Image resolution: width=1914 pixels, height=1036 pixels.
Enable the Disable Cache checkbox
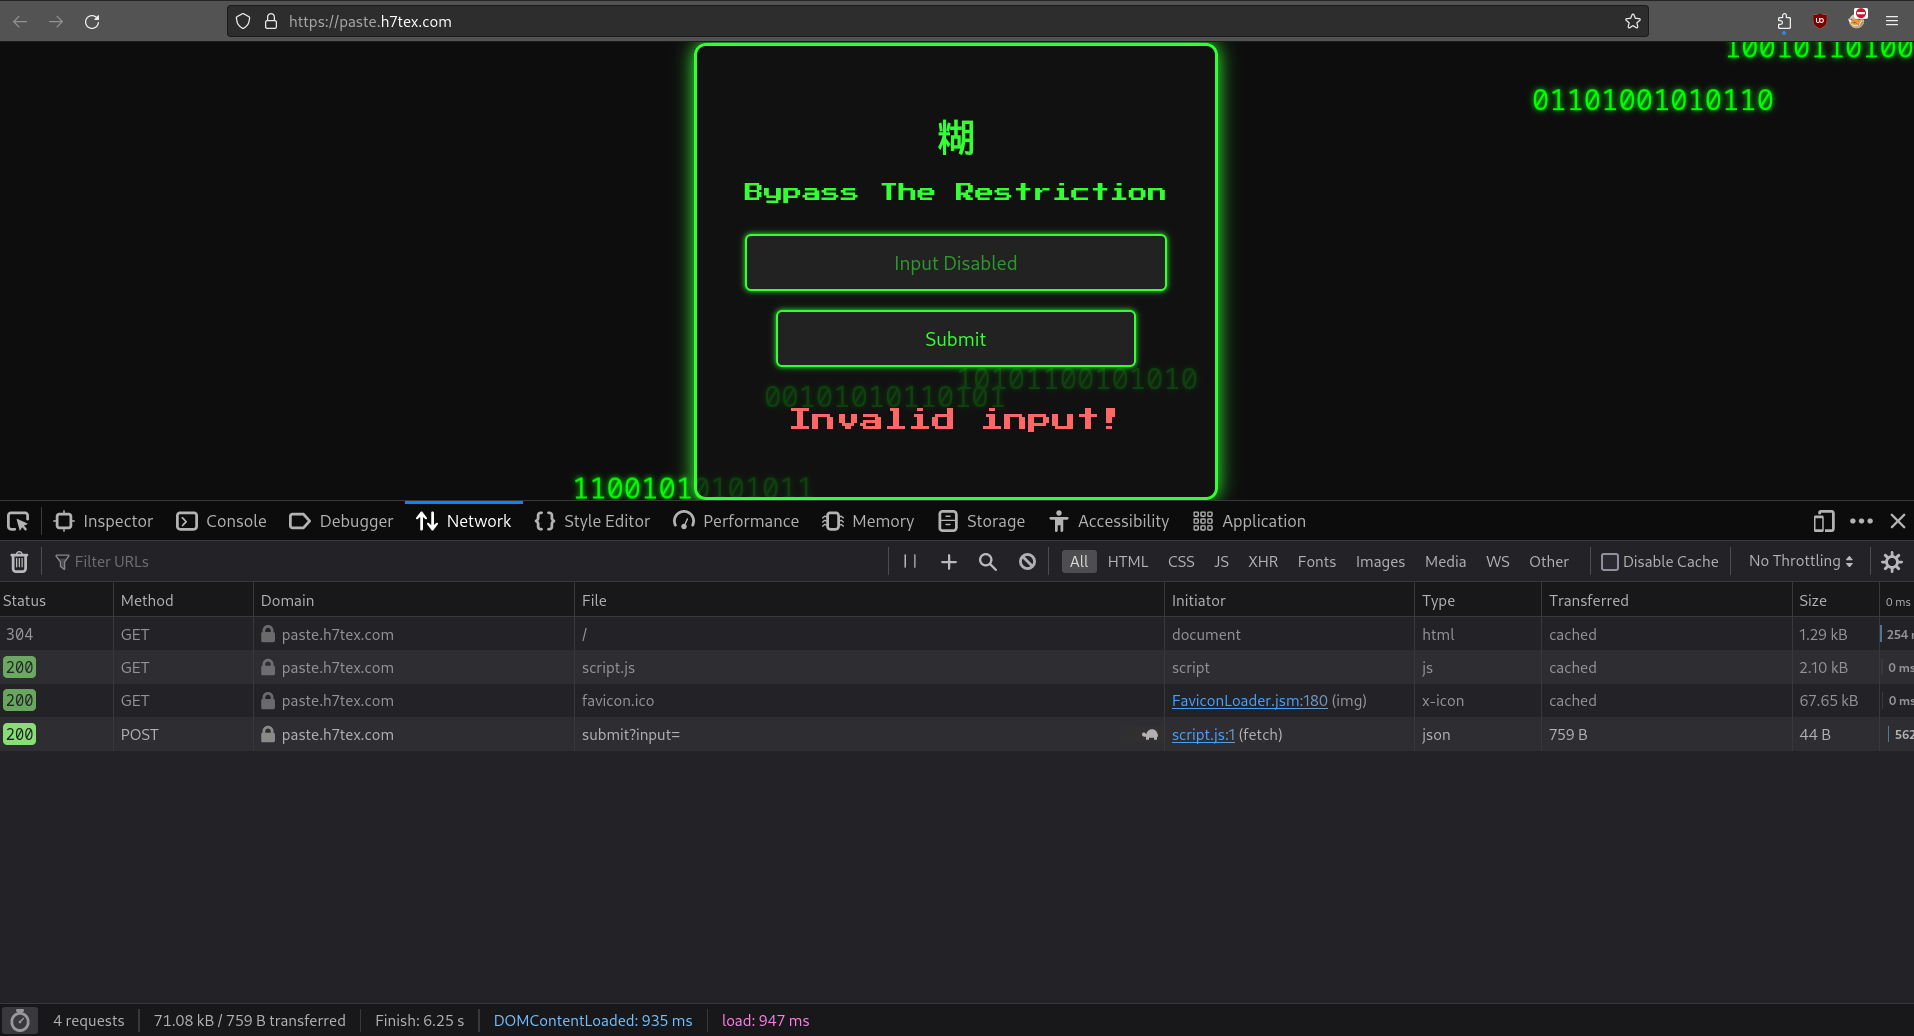[1610, 562]
